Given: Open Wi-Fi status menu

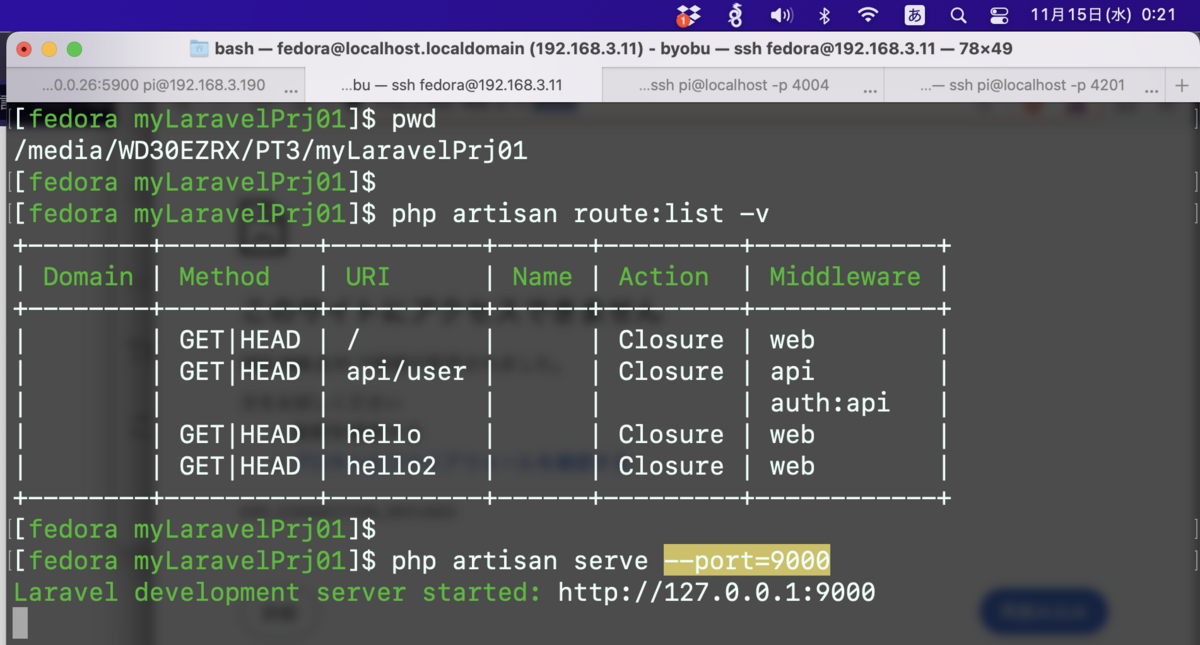Looking at the screenshot, I should pos(868,15).
